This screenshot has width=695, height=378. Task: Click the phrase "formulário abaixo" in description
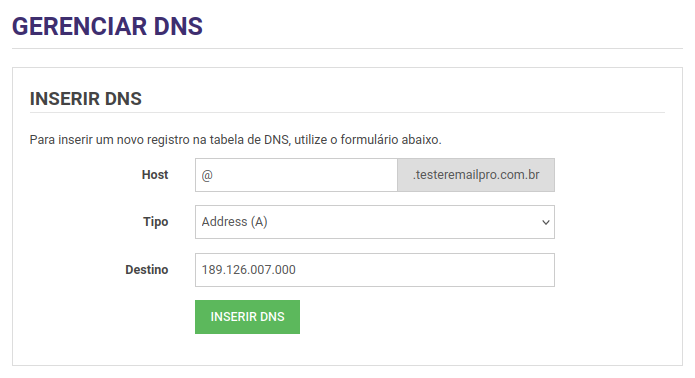(x=391, y=140)
